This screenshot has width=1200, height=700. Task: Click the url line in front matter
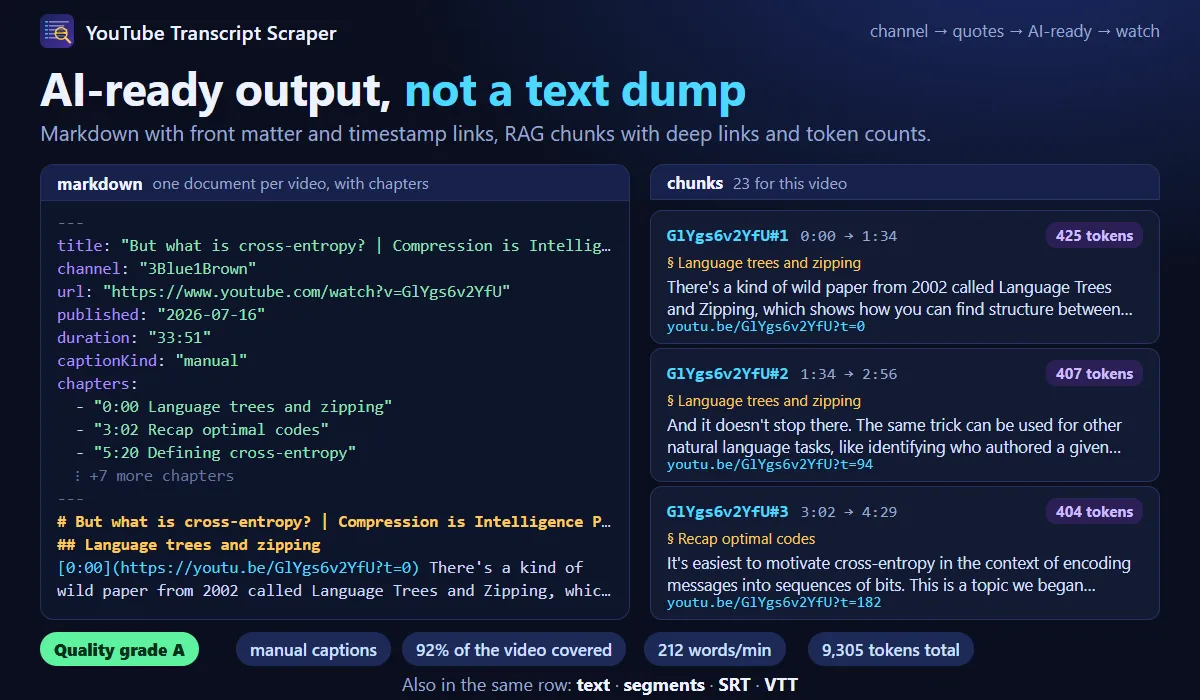pyautogui.click(x=284, y=292)
